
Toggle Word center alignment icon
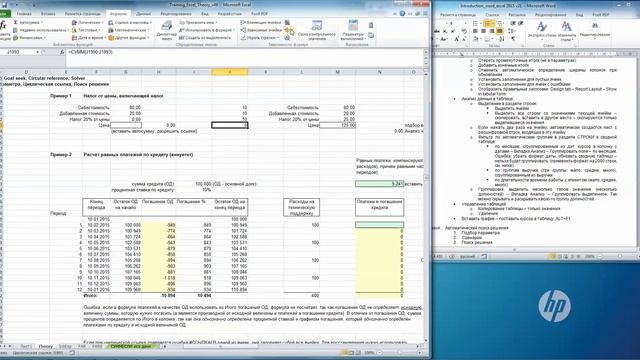point(483,31)
